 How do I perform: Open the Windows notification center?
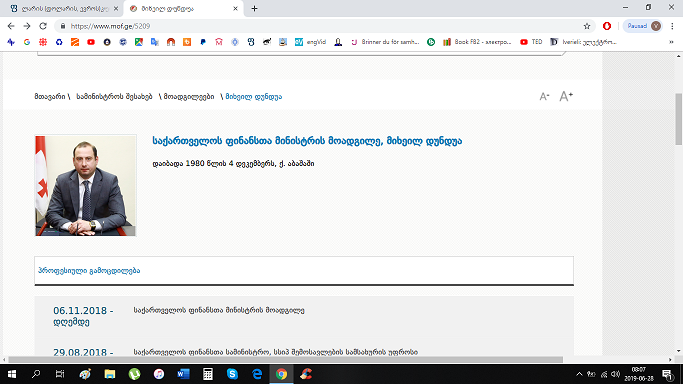pos(667,374)
